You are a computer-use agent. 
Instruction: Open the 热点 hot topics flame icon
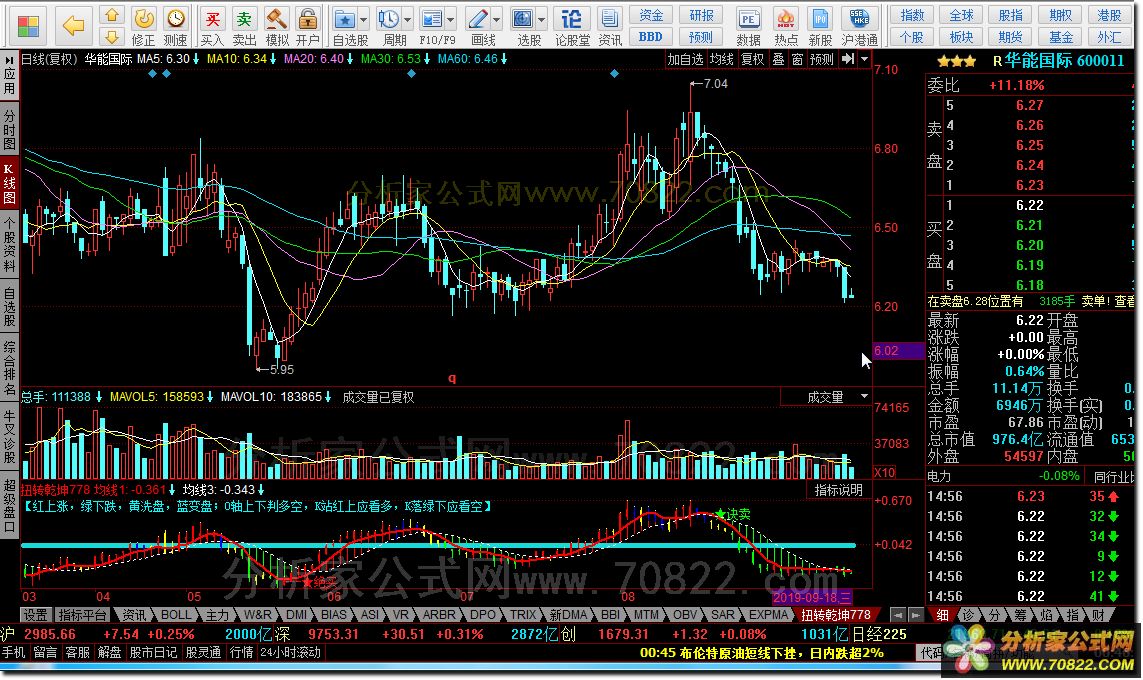tap(785, 26)
